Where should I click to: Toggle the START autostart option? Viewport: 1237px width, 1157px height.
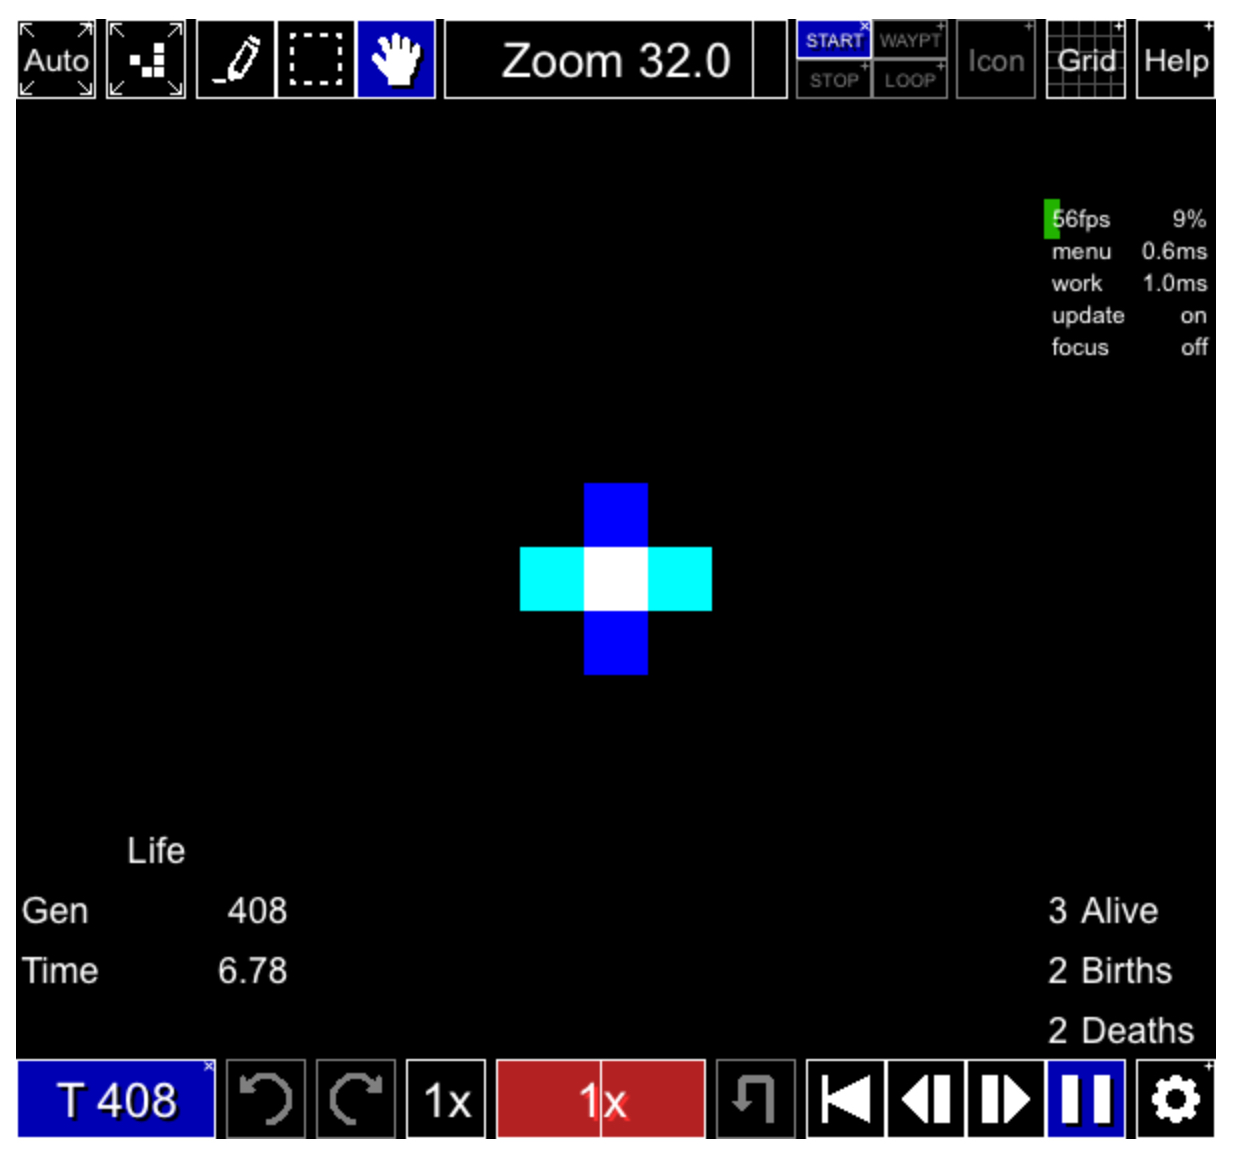coord(834,40)
